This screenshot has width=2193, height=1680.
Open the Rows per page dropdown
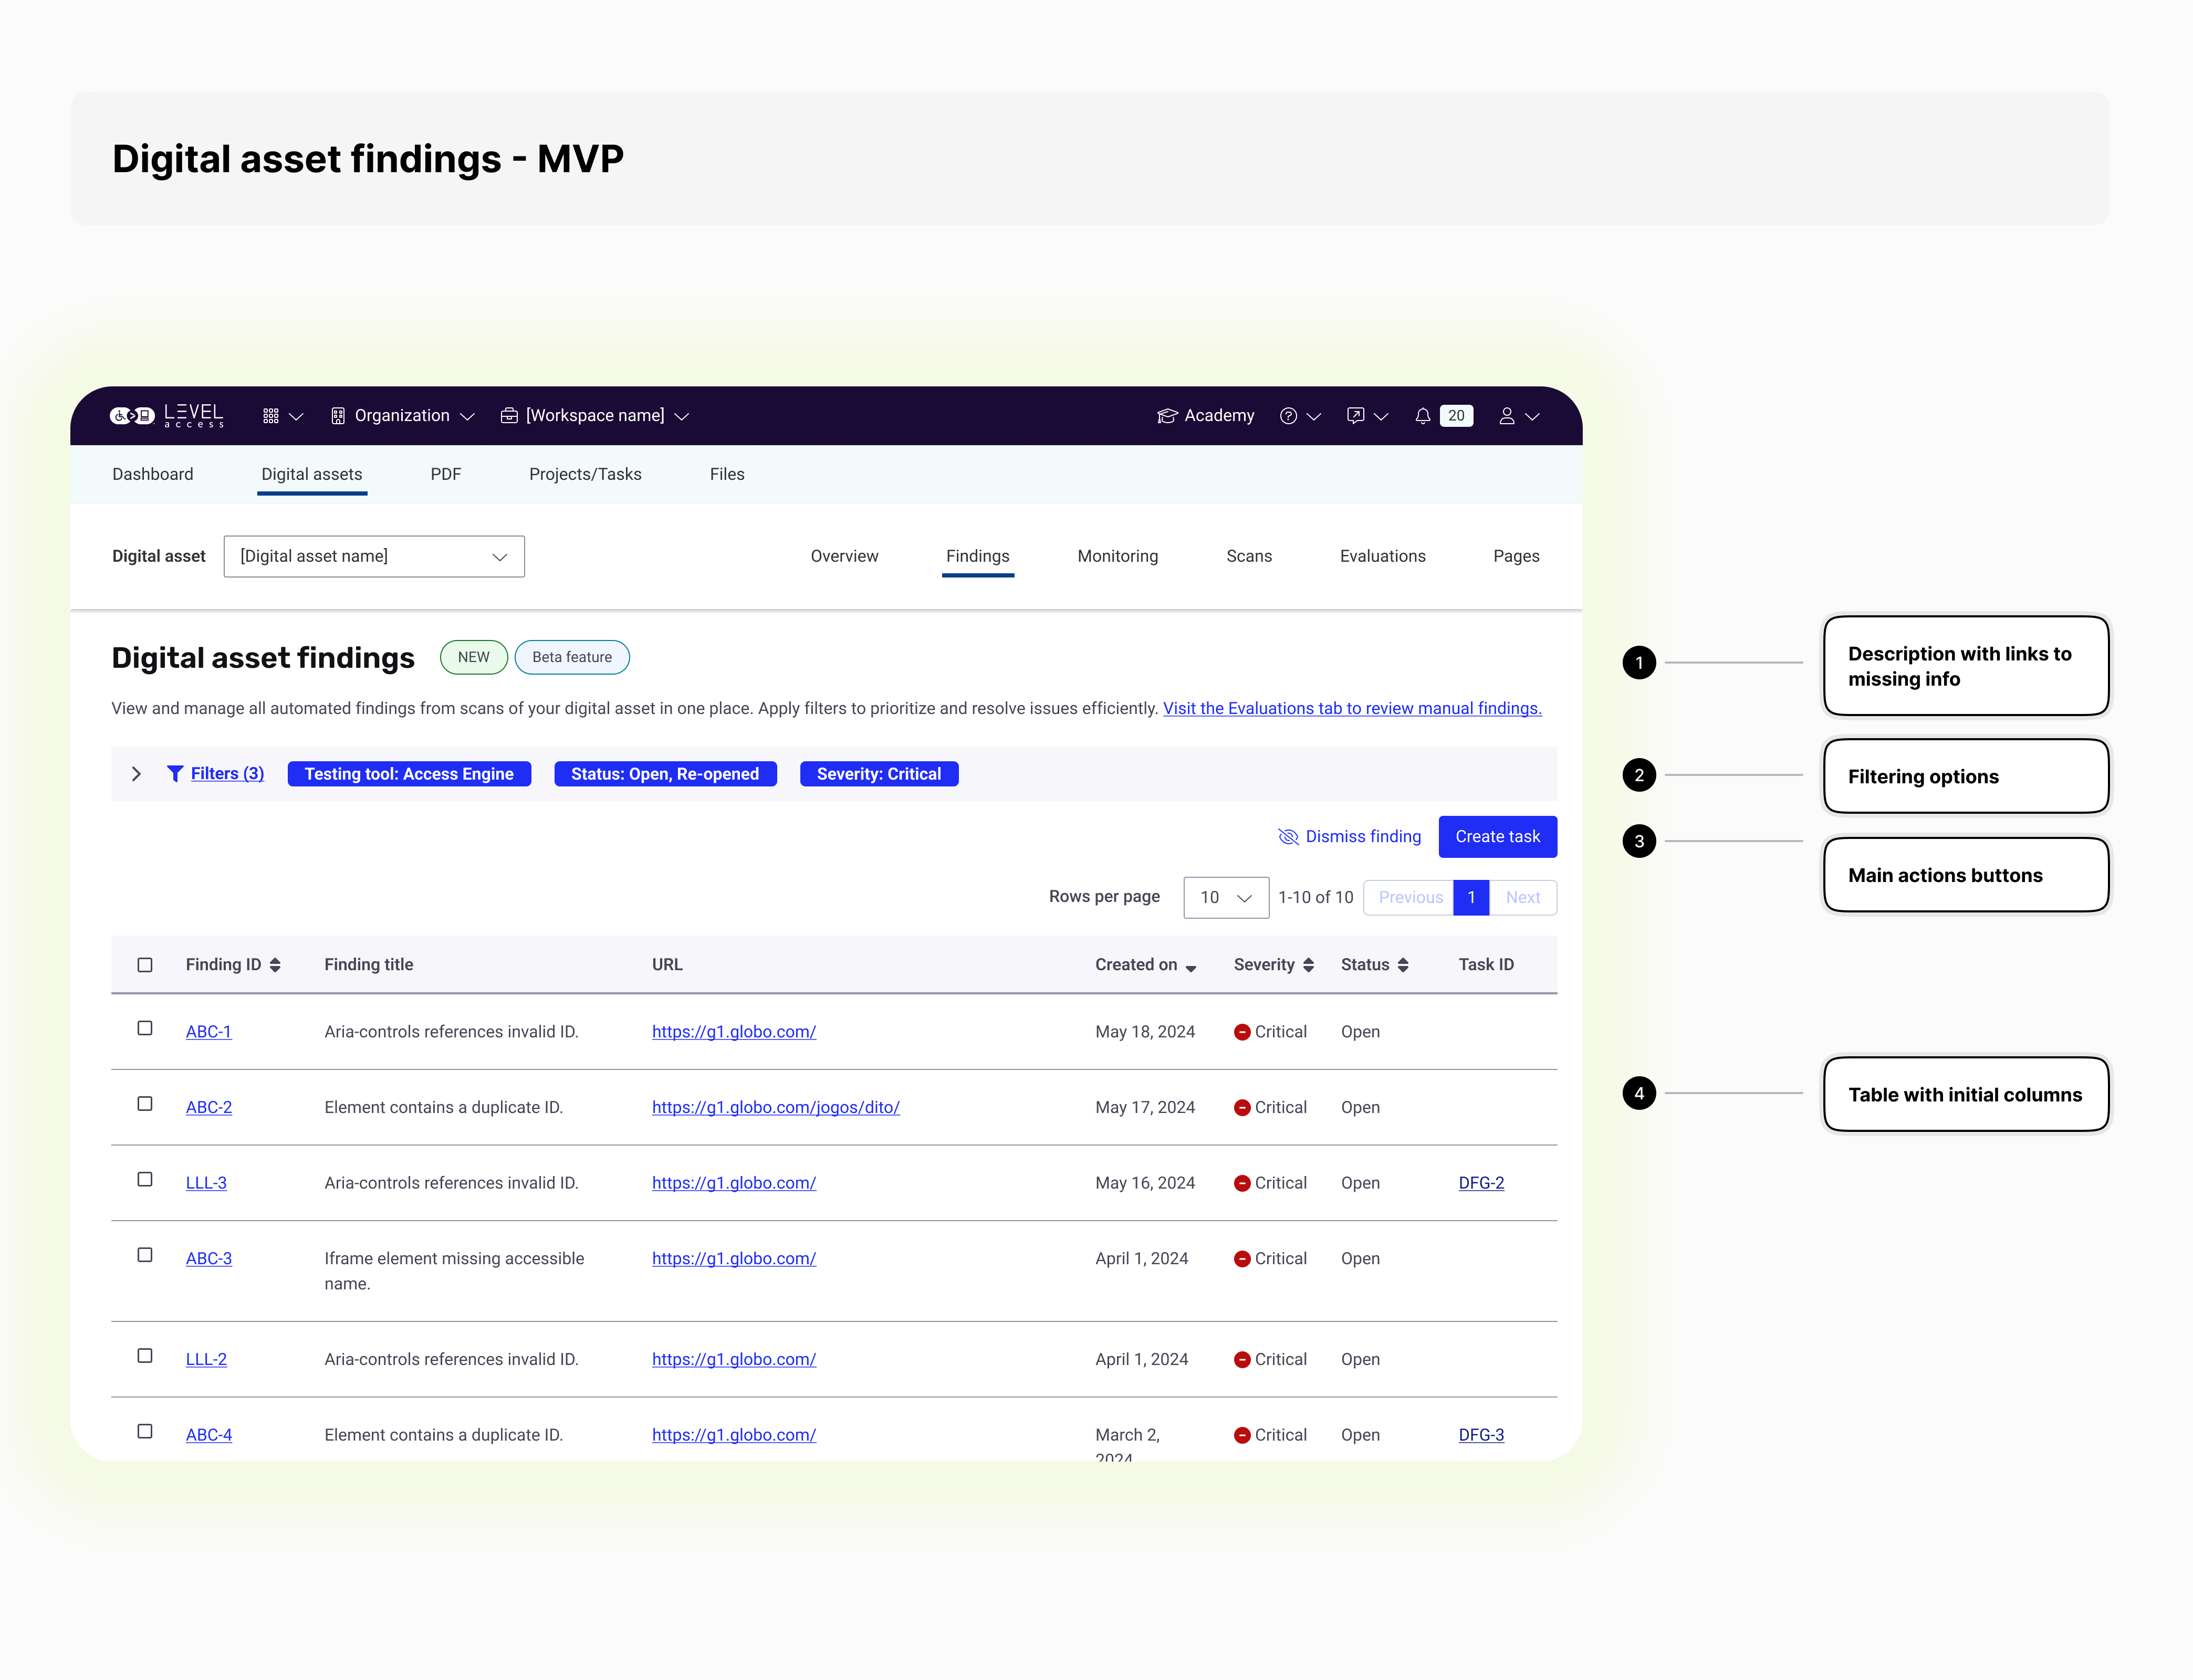coord(1225,898)
